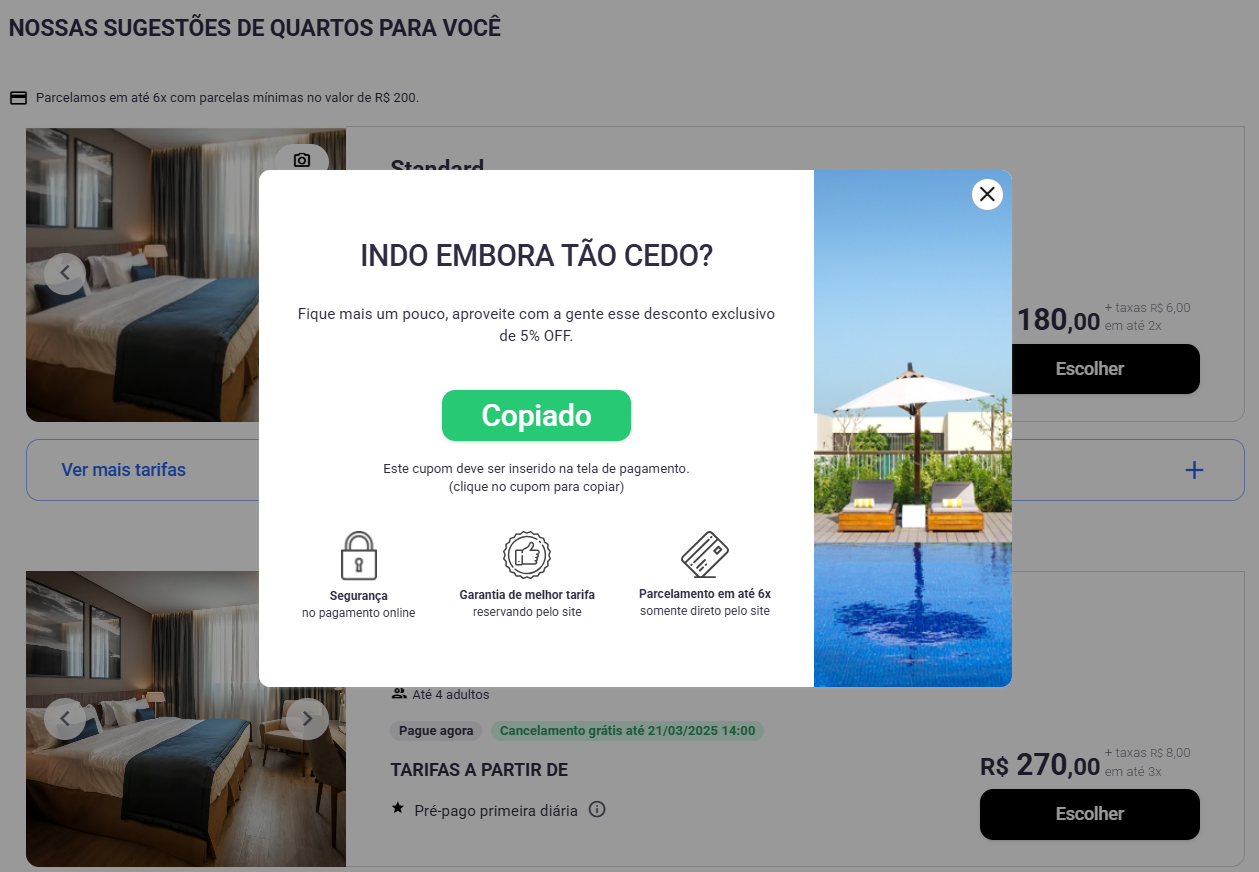
Task: Open info icon beside Pré-pago primeira diária
Action: (597, 809)
